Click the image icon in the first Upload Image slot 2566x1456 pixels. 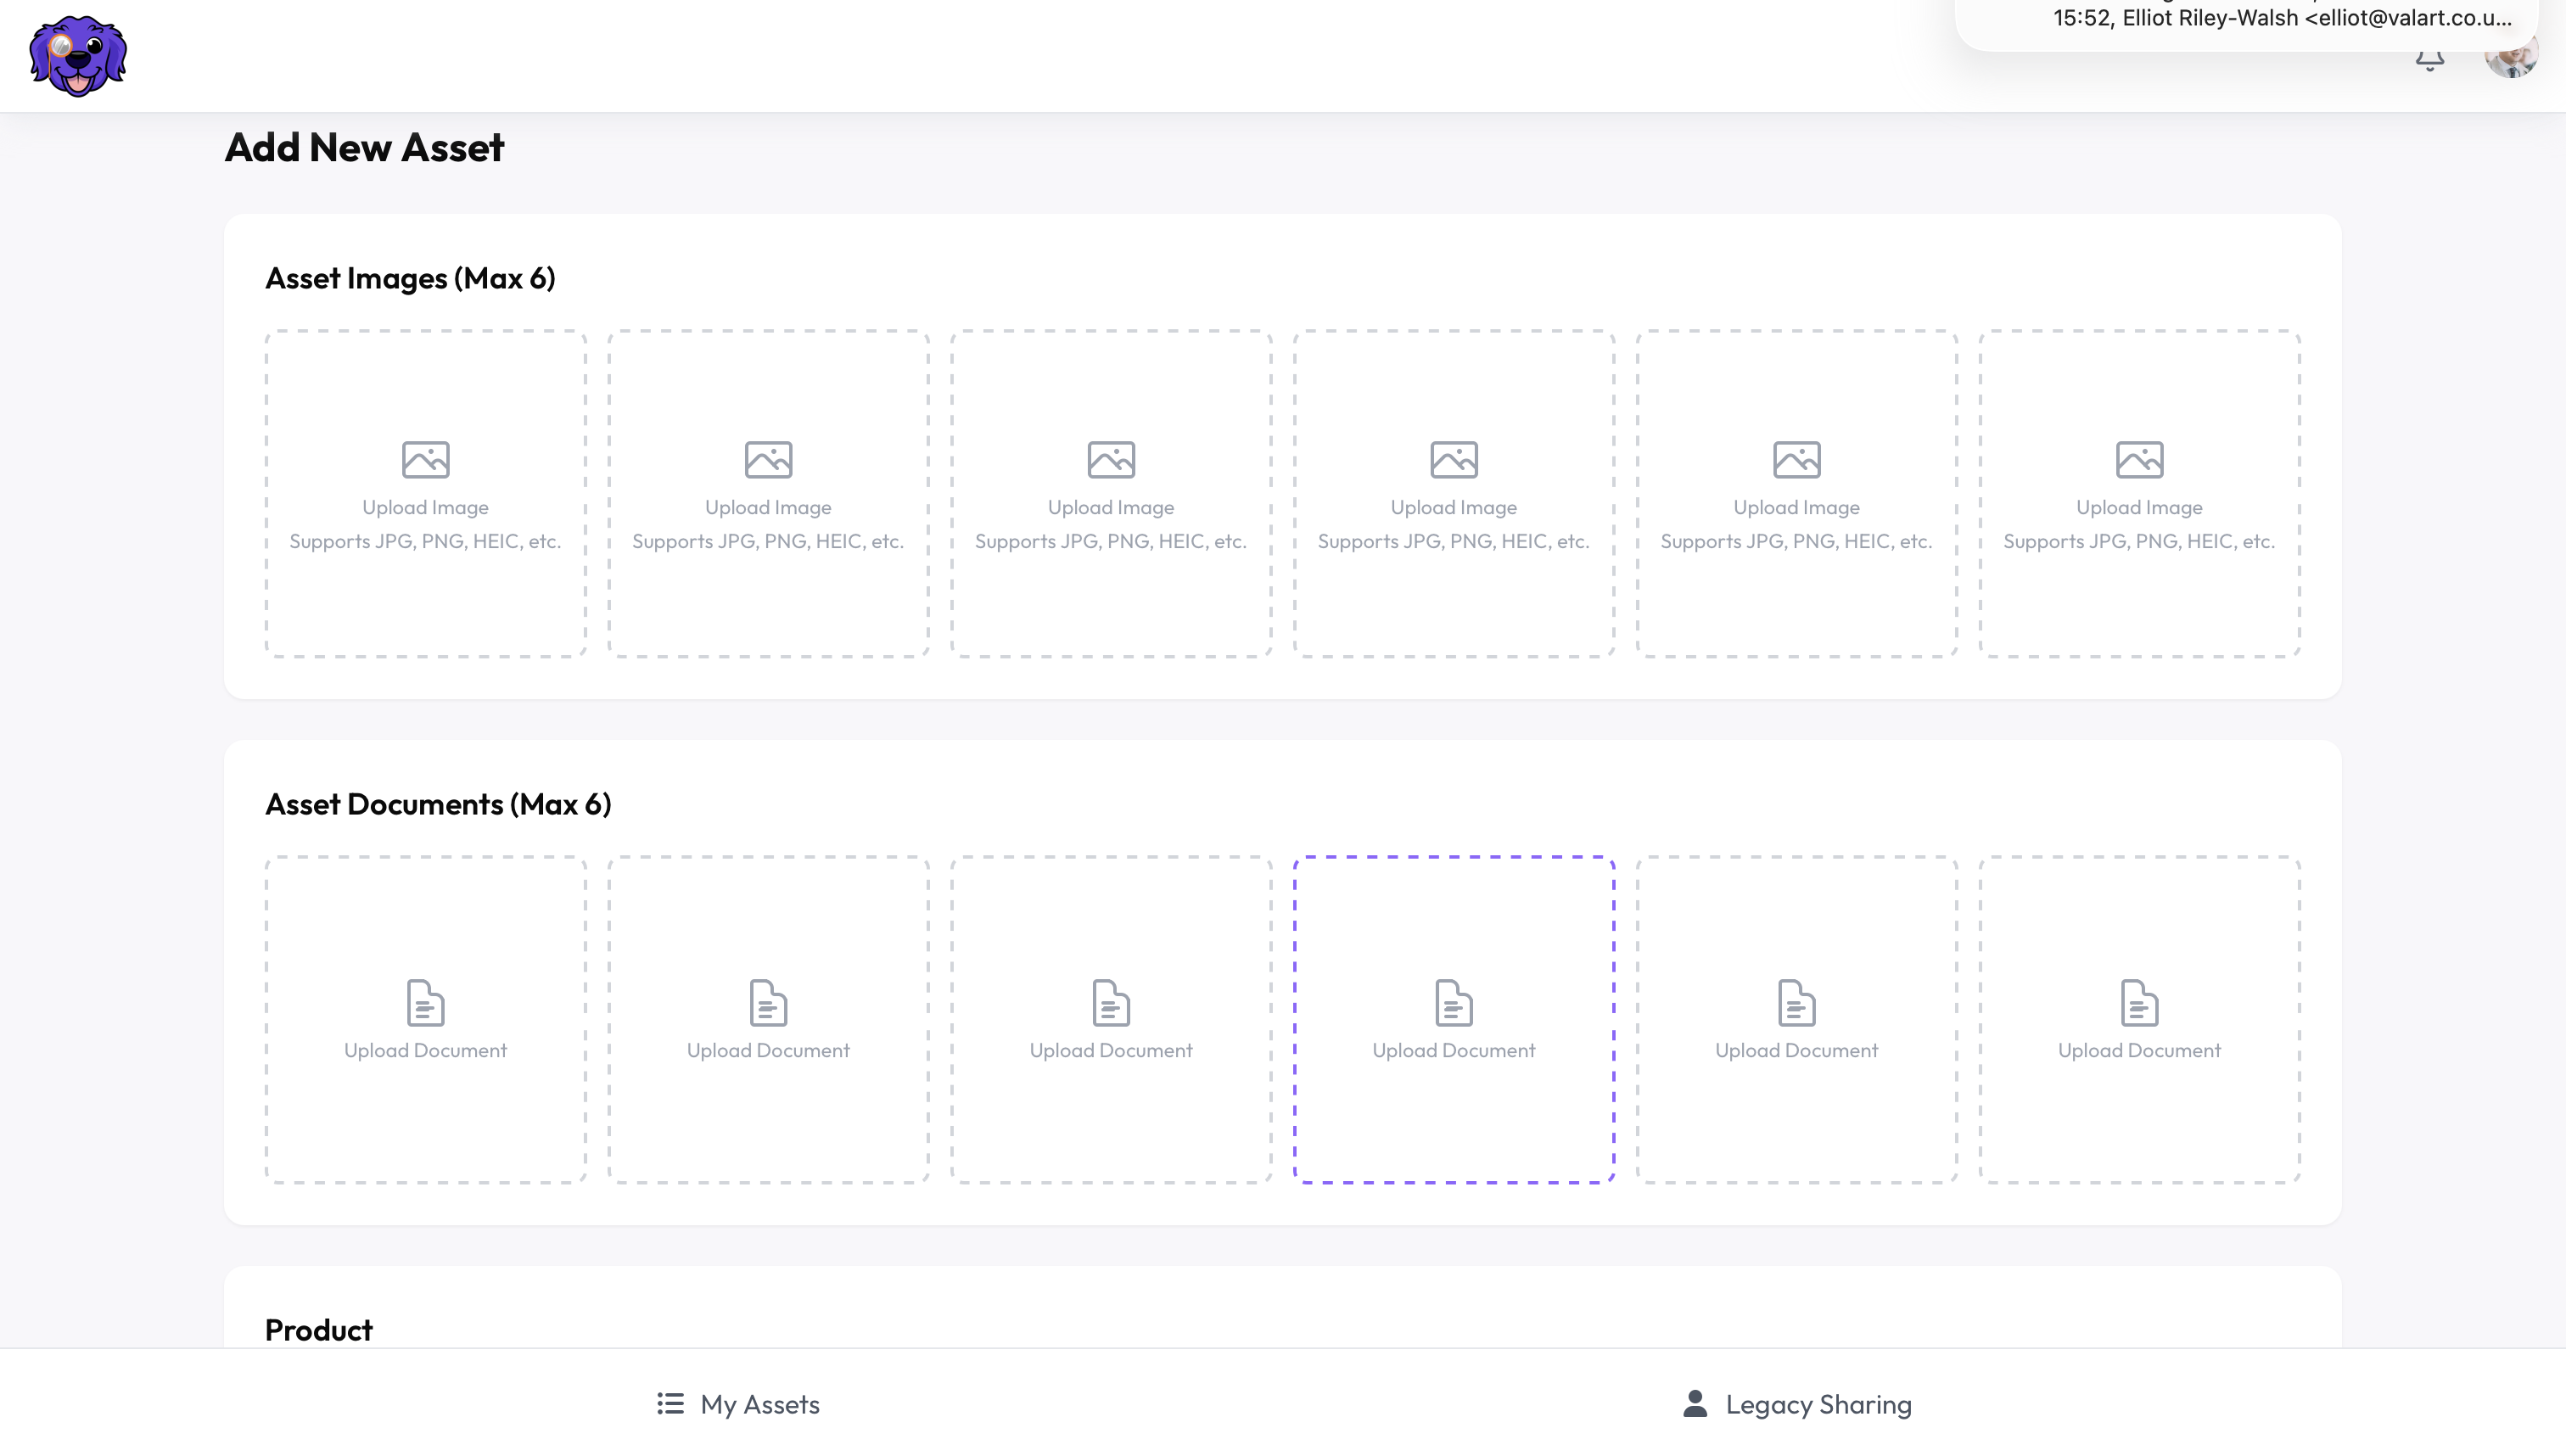click(425, 459)
